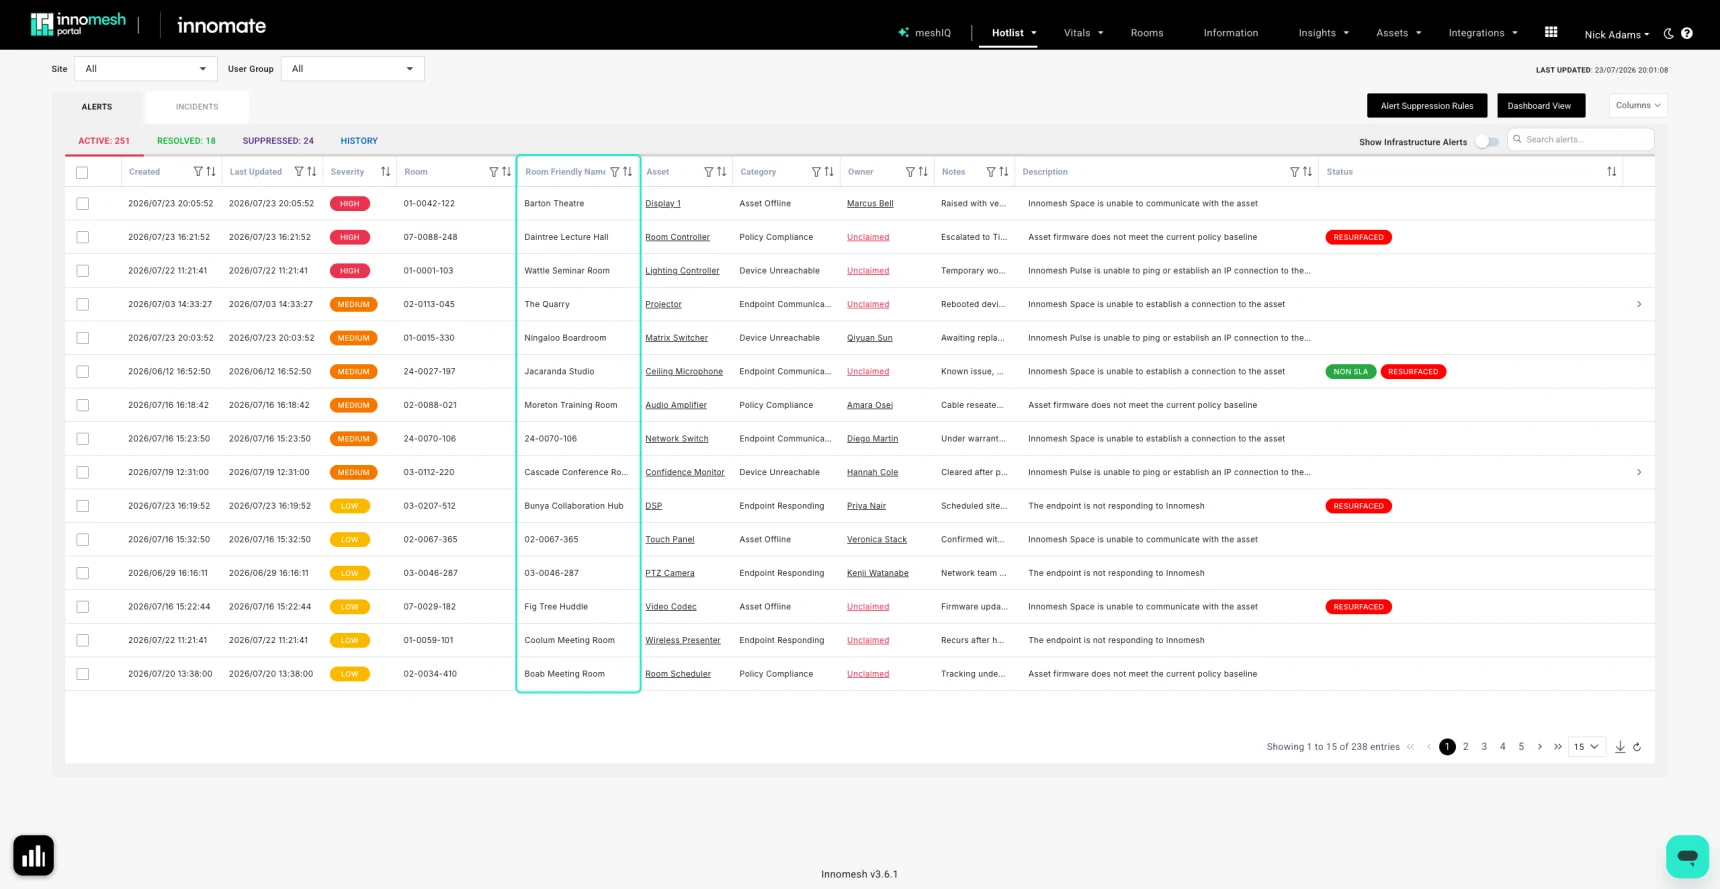Go to Information page
1720x889 pixels.
point(1231,33)
